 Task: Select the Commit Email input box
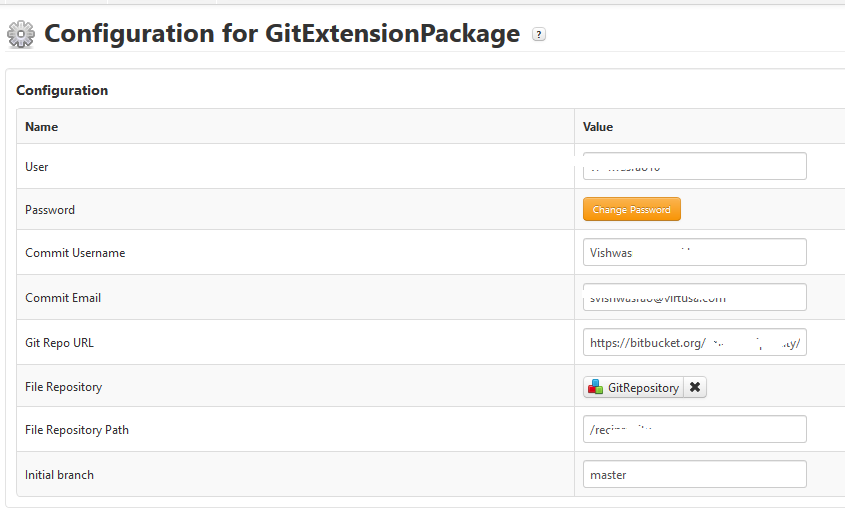(x=694, y=298)
